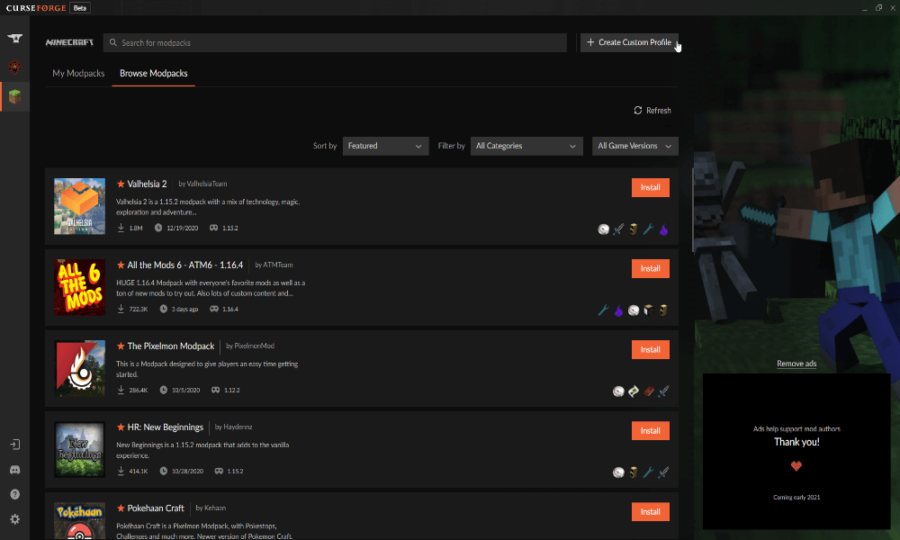Focus the Search for modpacks field
Viewport: 900px width, 540px height.
pyautogui.click(x=335, y=42)
